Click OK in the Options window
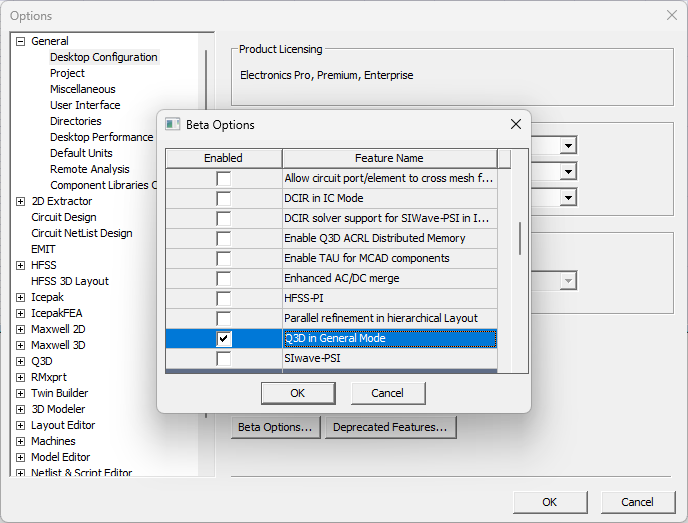Viewport: 688px width, 523px height. tap(550, 502)
